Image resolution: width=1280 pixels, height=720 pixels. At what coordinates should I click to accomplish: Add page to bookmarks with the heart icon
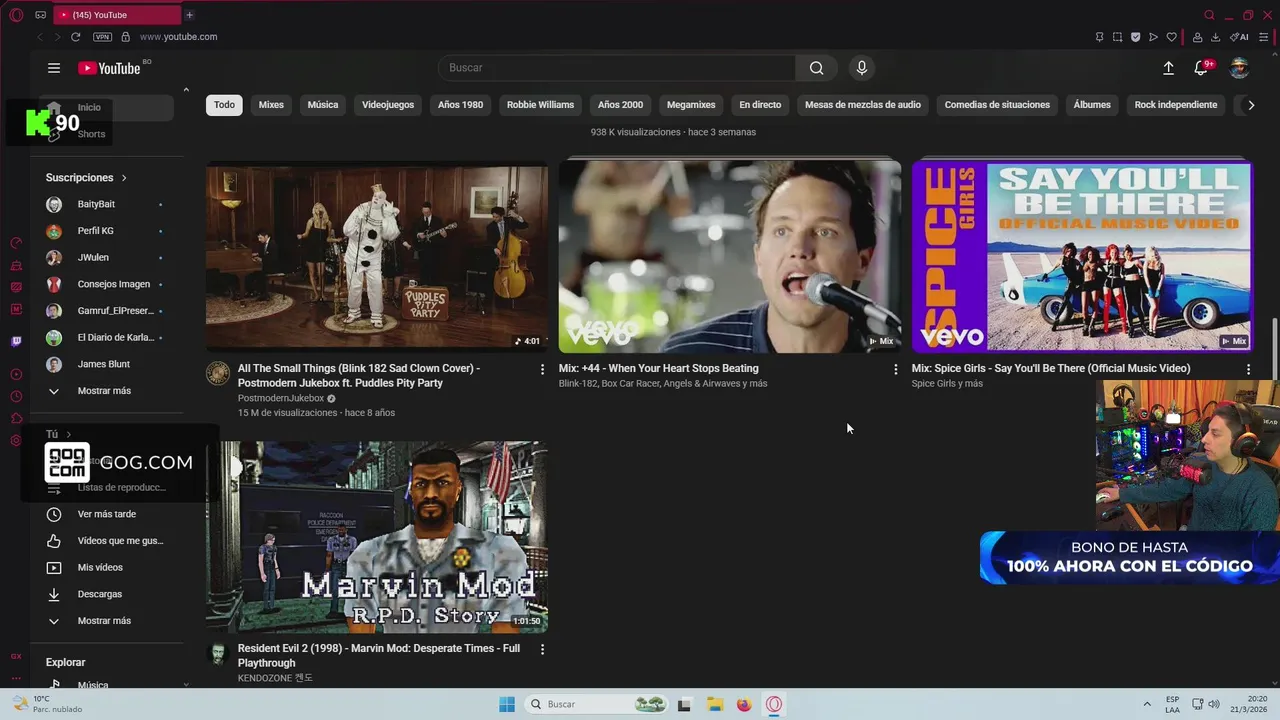click(x=1171, y=37)
